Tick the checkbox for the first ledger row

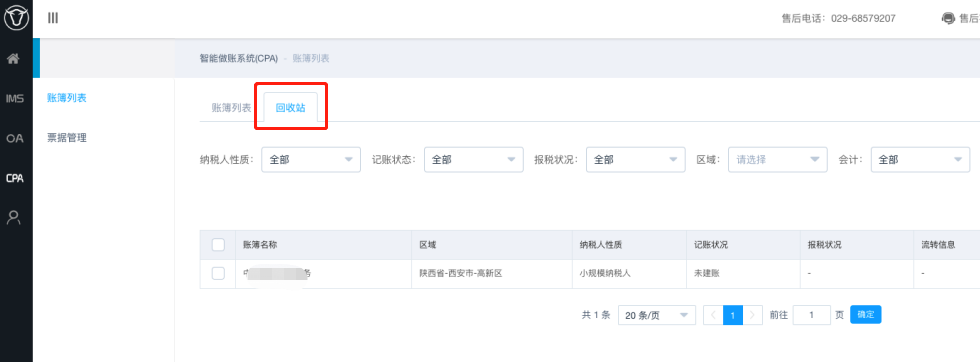218,273
